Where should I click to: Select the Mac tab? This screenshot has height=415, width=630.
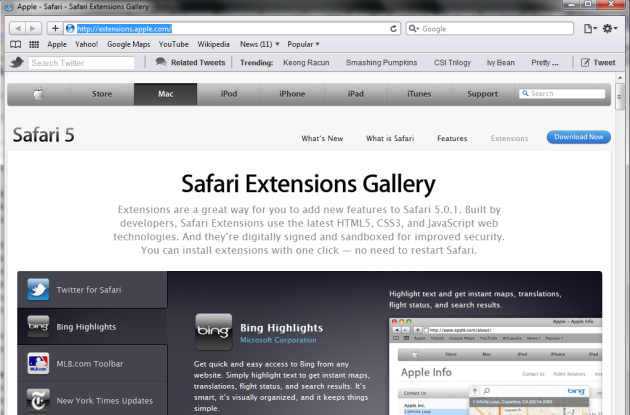click(x=166, y=94)
